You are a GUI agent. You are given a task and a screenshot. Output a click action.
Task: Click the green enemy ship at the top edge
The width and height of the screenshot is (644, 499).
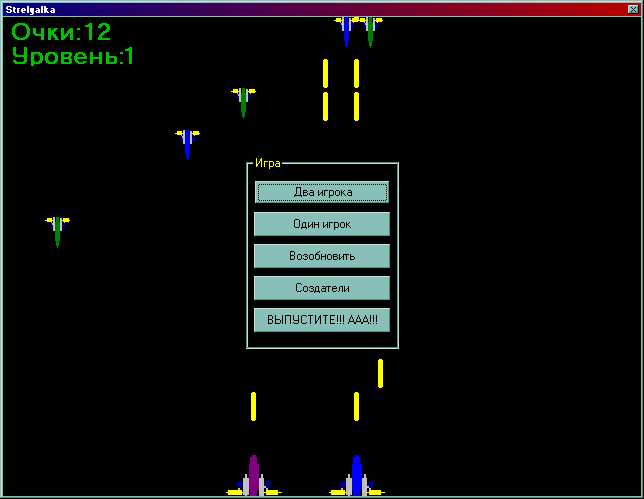tap(370, 31)
